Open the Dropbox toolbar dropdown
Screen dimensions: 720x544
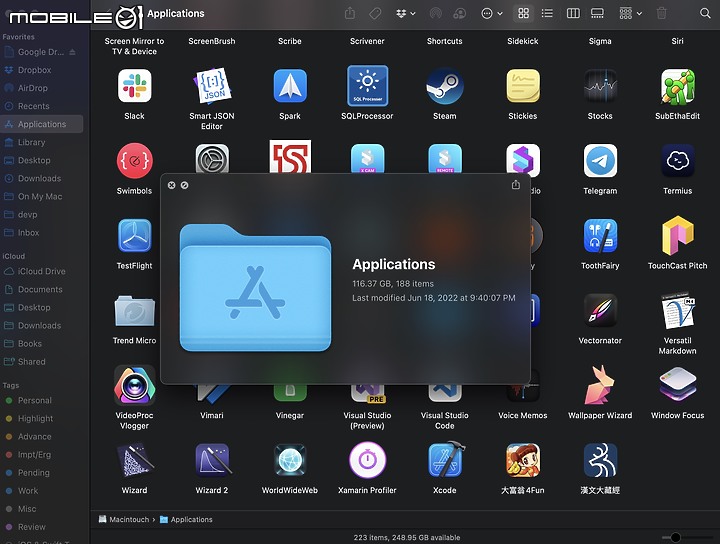click(x=405, y=13)
